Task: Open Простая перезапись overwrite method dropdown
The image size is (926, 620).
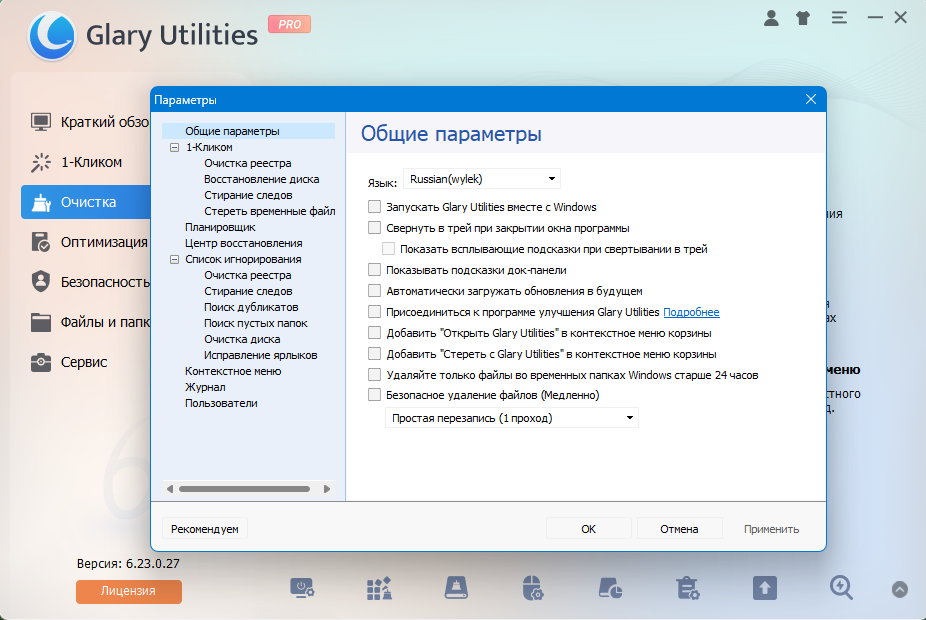Action: (x=511, y=418)
